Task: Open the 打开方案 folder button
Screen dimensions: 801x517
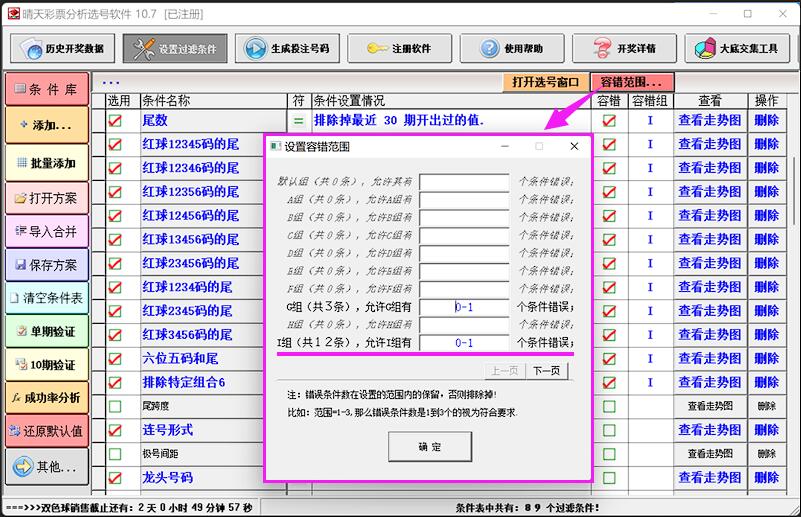Action: [x=46, y=198]
